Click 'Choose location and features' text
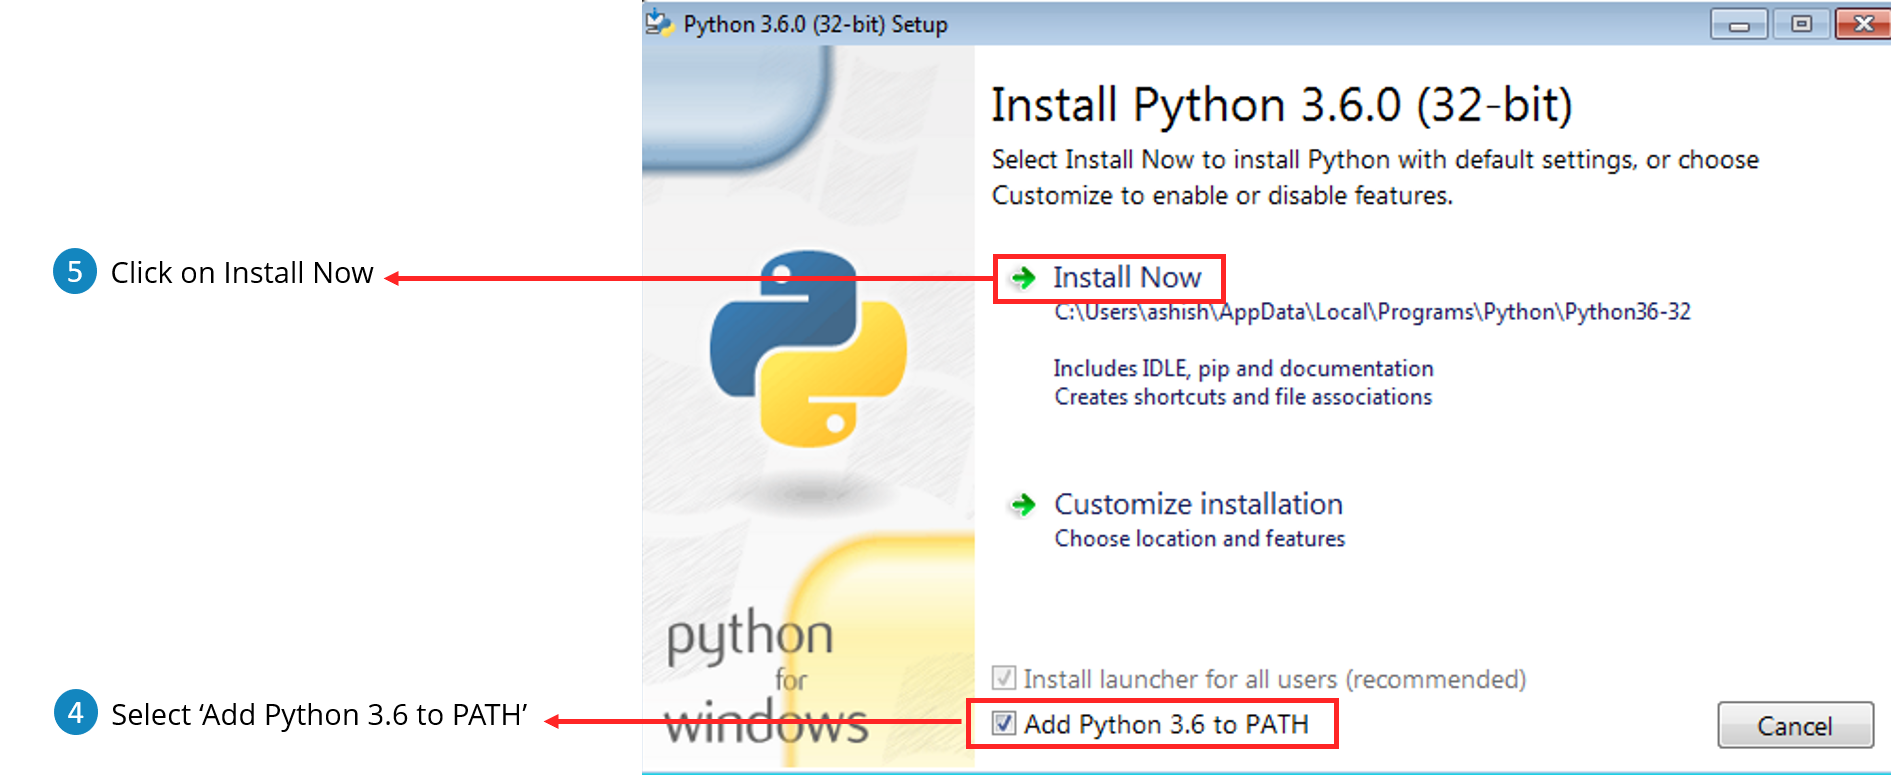 [1200, 539]
